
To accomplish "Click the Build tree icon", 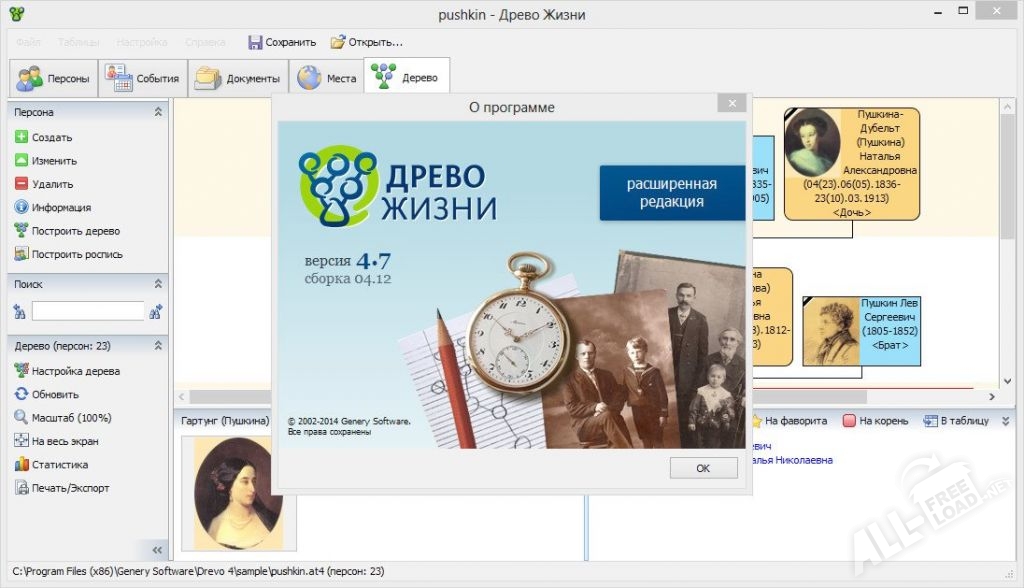I will pyautogui.click(x=21, y=231).
